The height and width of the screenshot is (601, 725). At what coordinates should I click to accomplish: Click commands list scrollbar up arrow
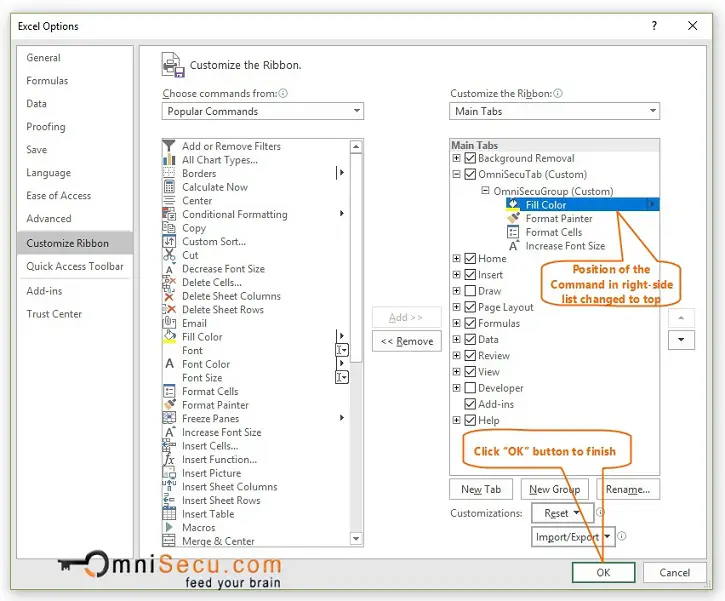356,147
